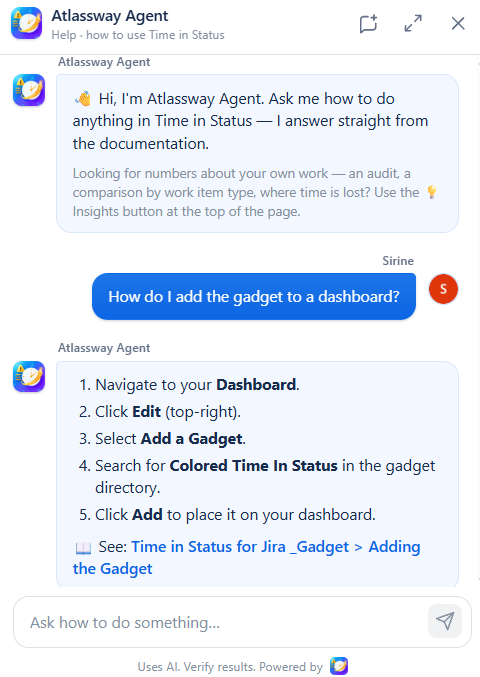480x677 pixels.
Task: Click the Powered by logo in the footer
Action: click(x=339, y=666)
